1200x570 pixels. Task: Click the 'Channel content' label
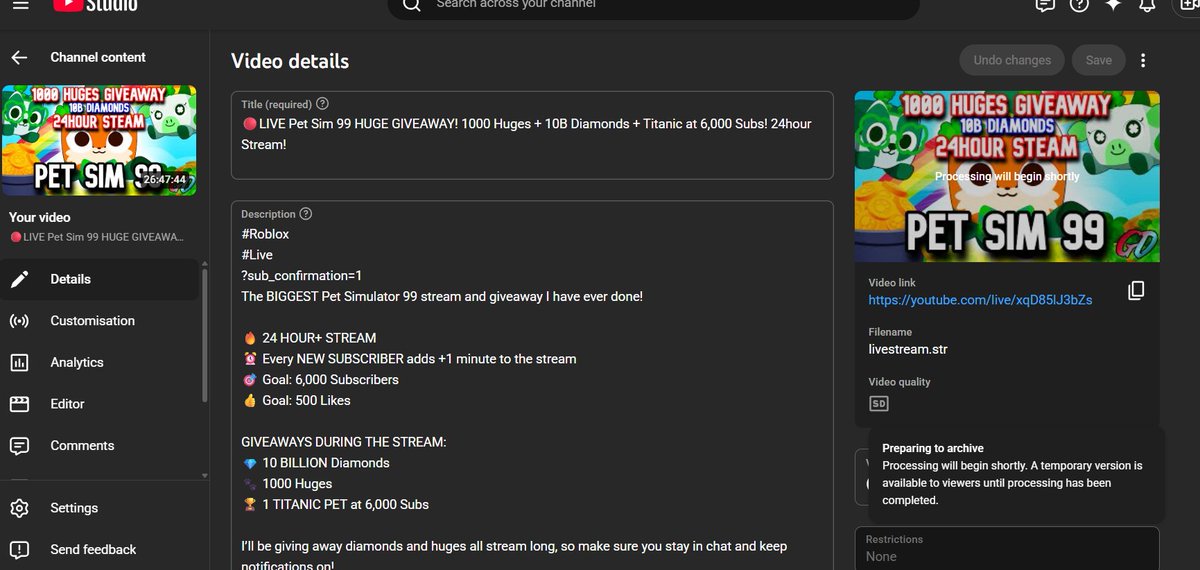point(98,58)
